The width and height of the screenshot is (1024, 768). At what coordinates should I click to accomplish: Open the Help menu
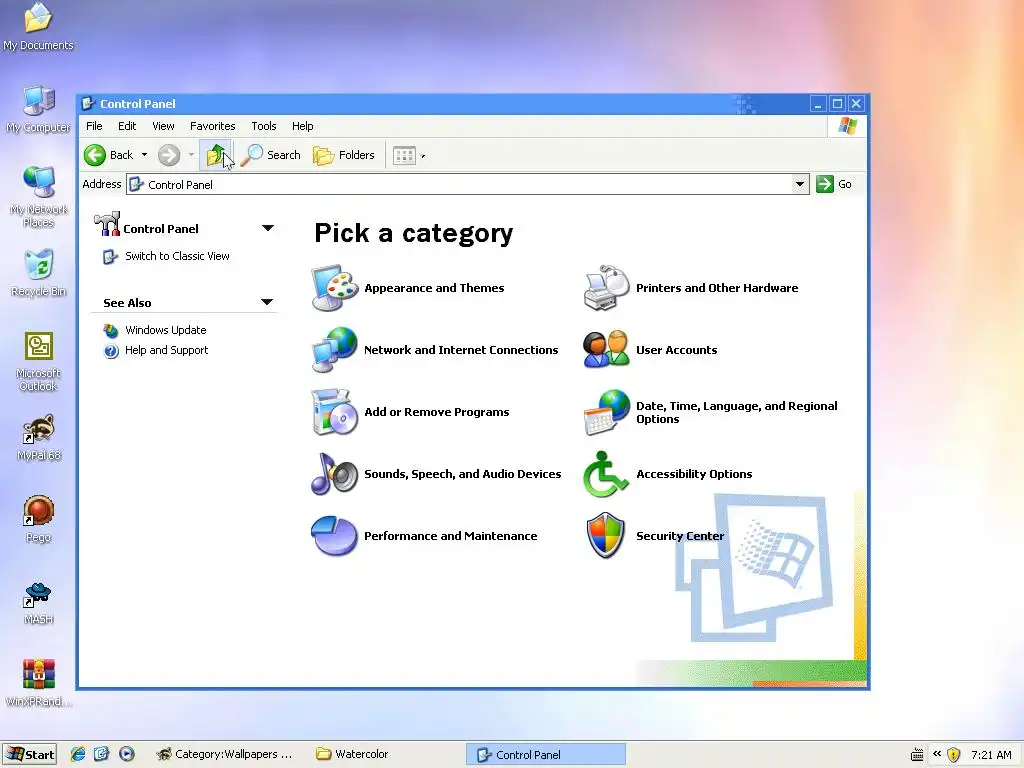point(302,126)
